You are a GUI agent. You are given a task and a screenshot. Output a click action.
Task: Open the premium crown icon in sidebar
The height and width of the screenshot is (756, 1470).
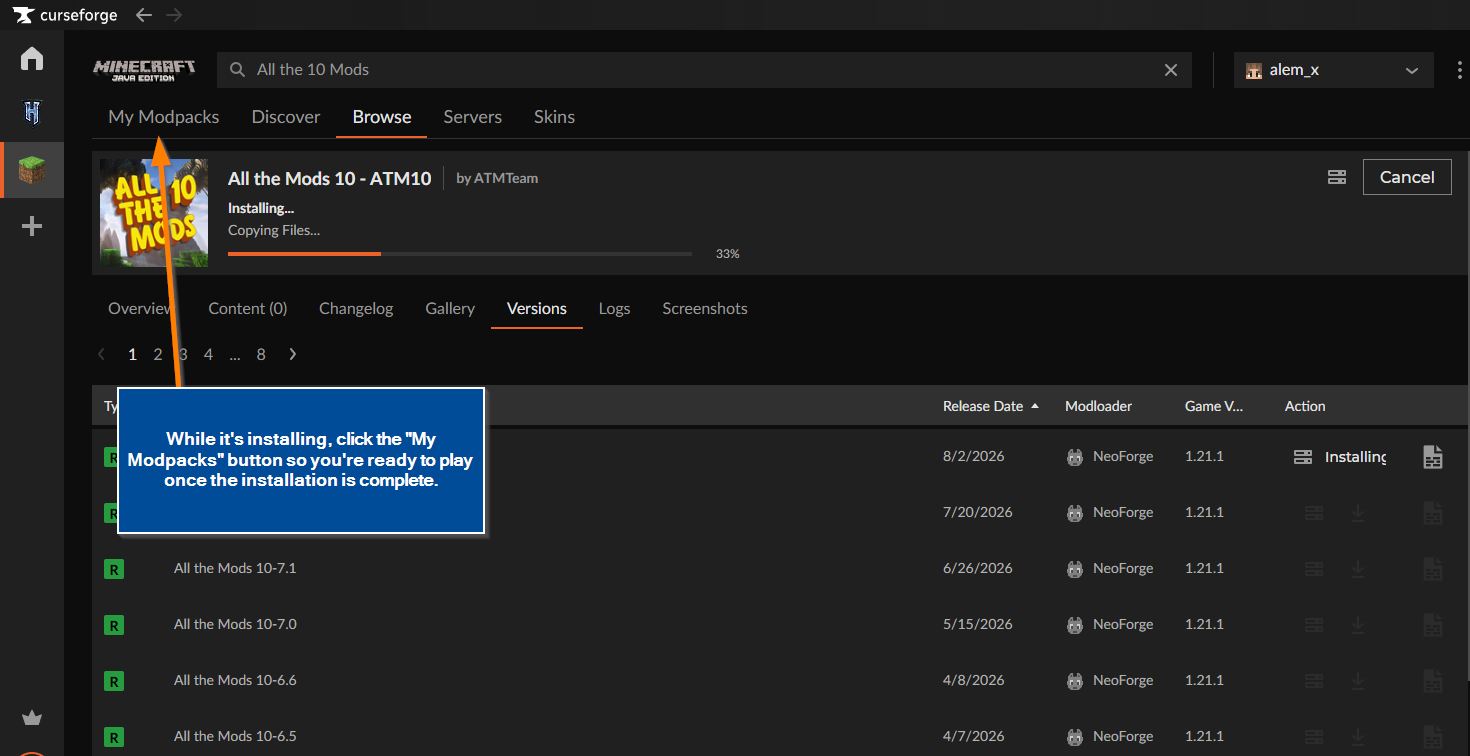(32, 718)
